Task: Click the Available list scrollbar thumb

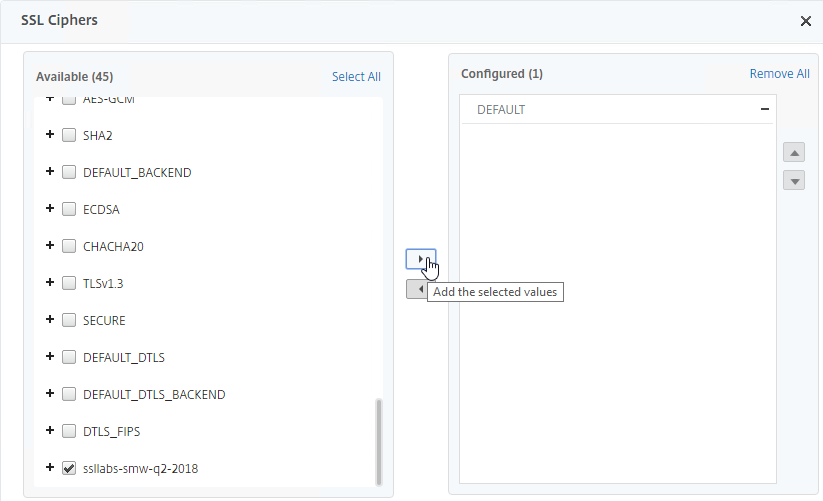Action: pos(378,442)
